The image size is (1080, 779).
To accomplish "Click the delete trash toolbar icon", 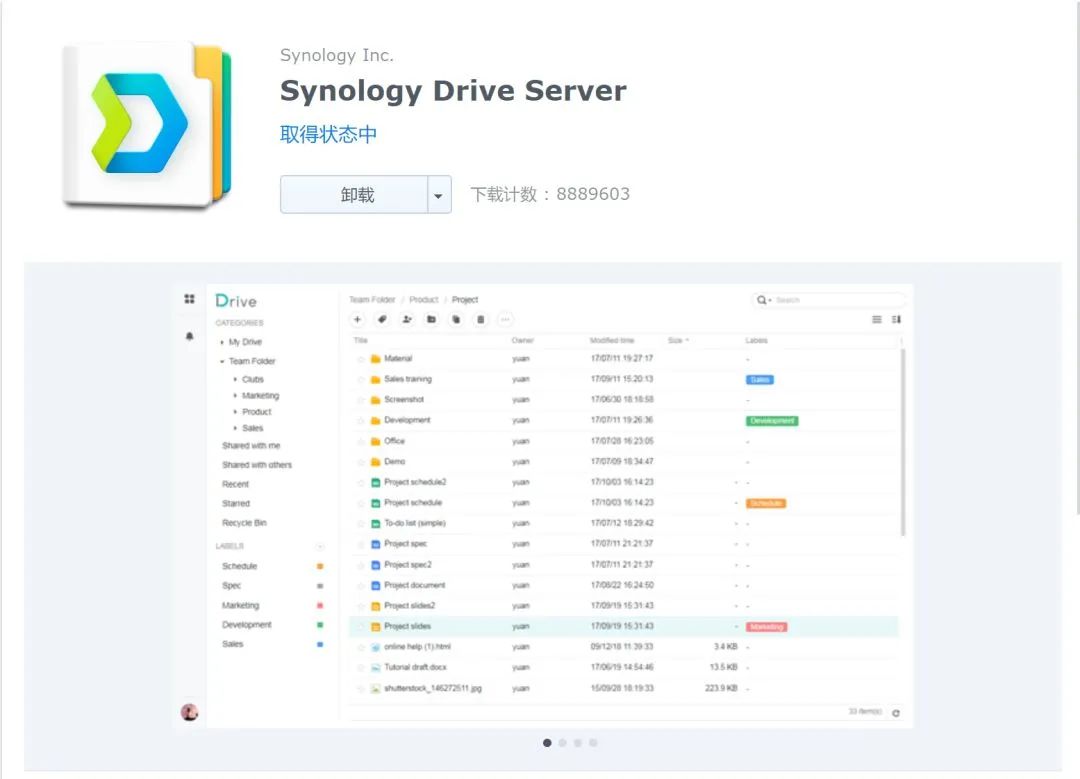I will (481, 320).
